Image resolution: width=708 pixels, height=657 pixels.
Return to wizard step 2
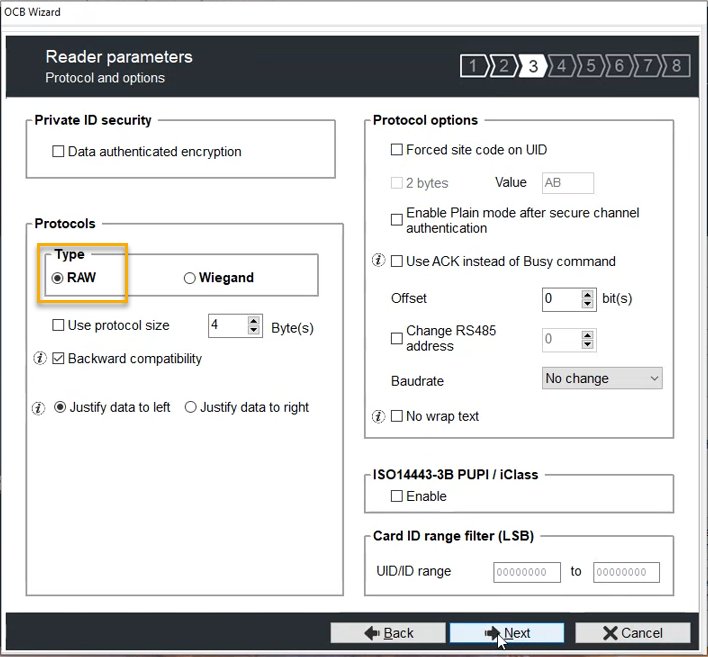click(503, 67)
